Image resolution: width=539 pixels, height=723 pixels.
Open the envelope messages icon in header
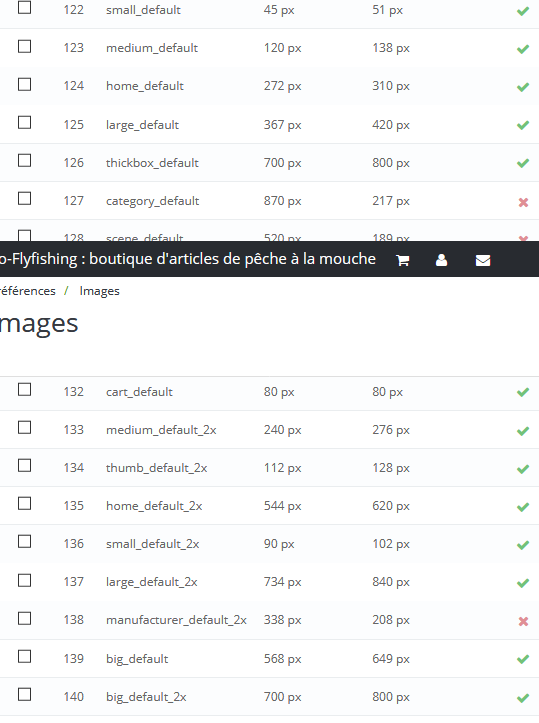pyautogui.click(x=483, y=261)
